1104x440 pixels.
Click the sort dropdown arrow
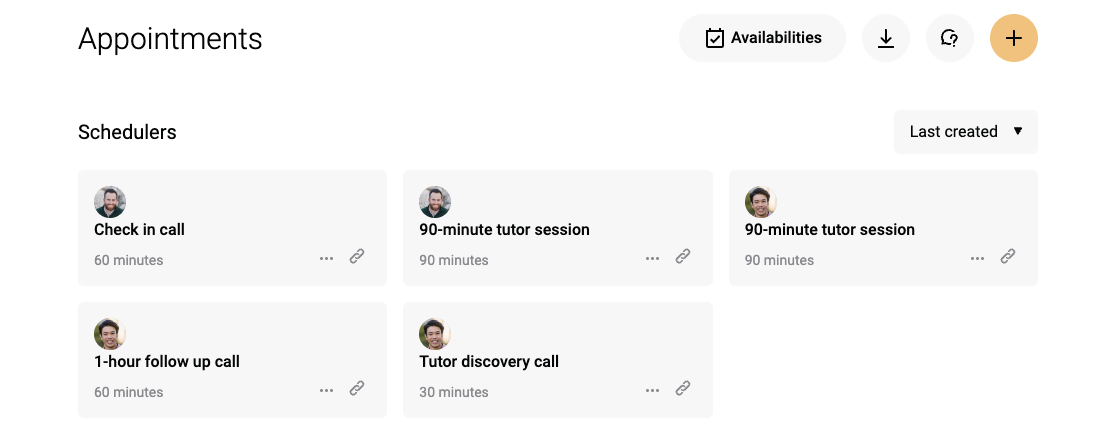click(1017, 131)
